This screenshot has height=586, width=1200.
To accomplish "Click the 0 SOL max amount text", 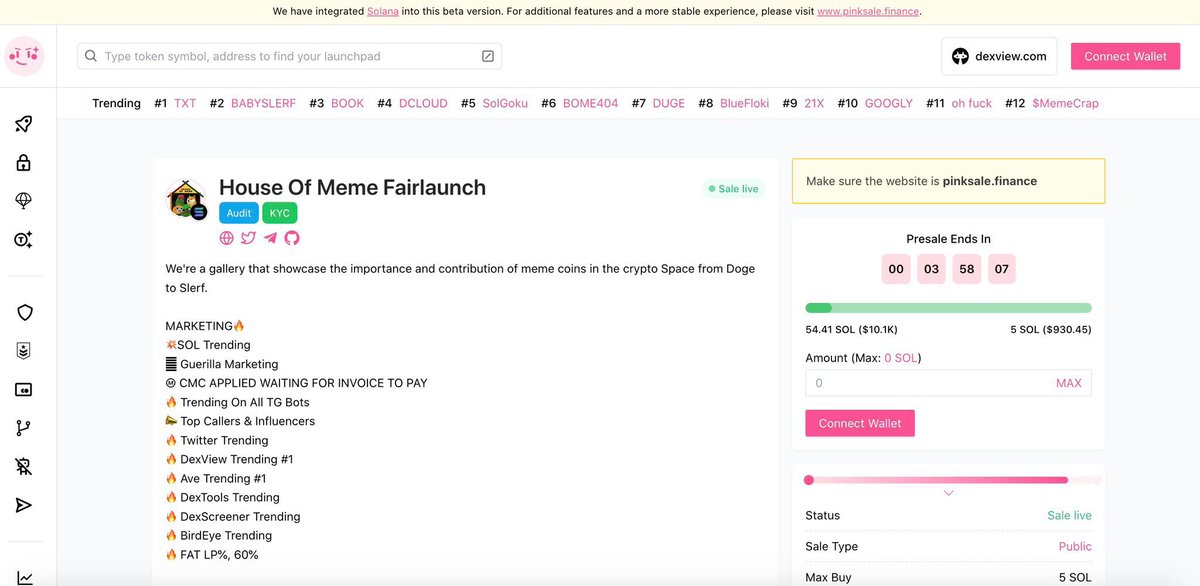I will [900, 357].
